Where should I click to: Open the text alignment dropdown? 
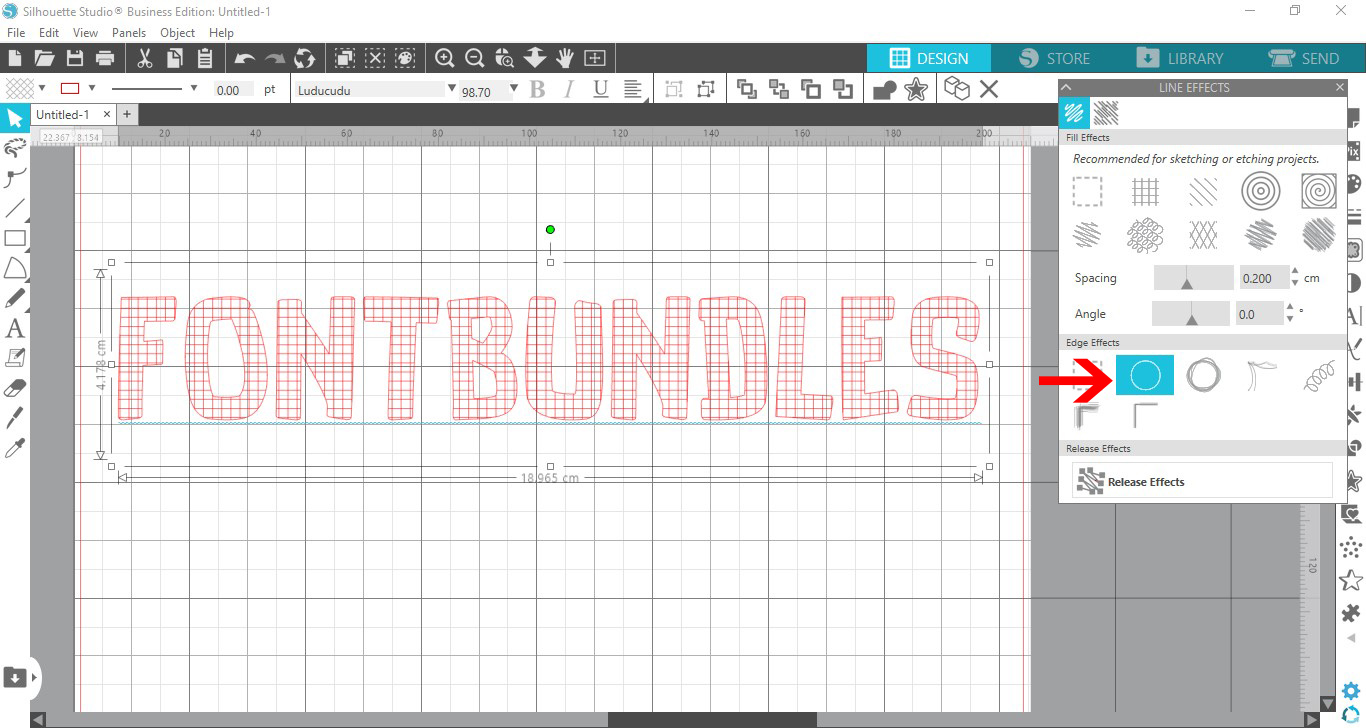tap(634, 89)
